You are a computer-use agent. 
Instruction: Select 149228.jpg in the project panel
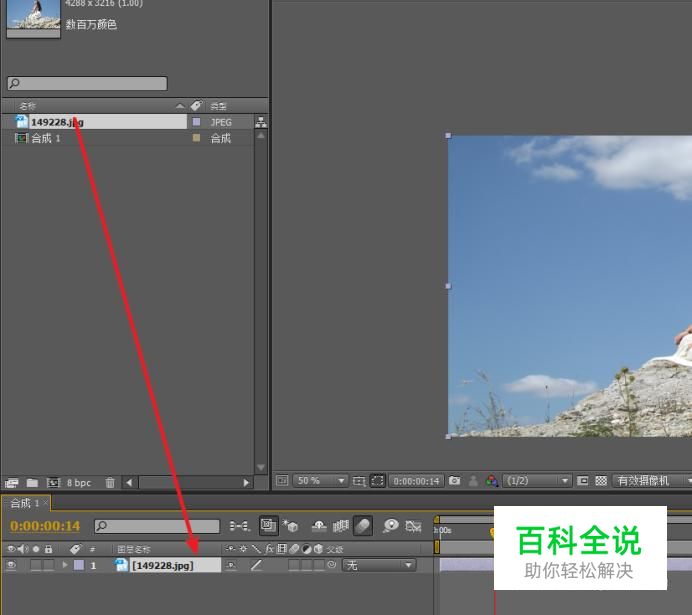pos(108,122)
